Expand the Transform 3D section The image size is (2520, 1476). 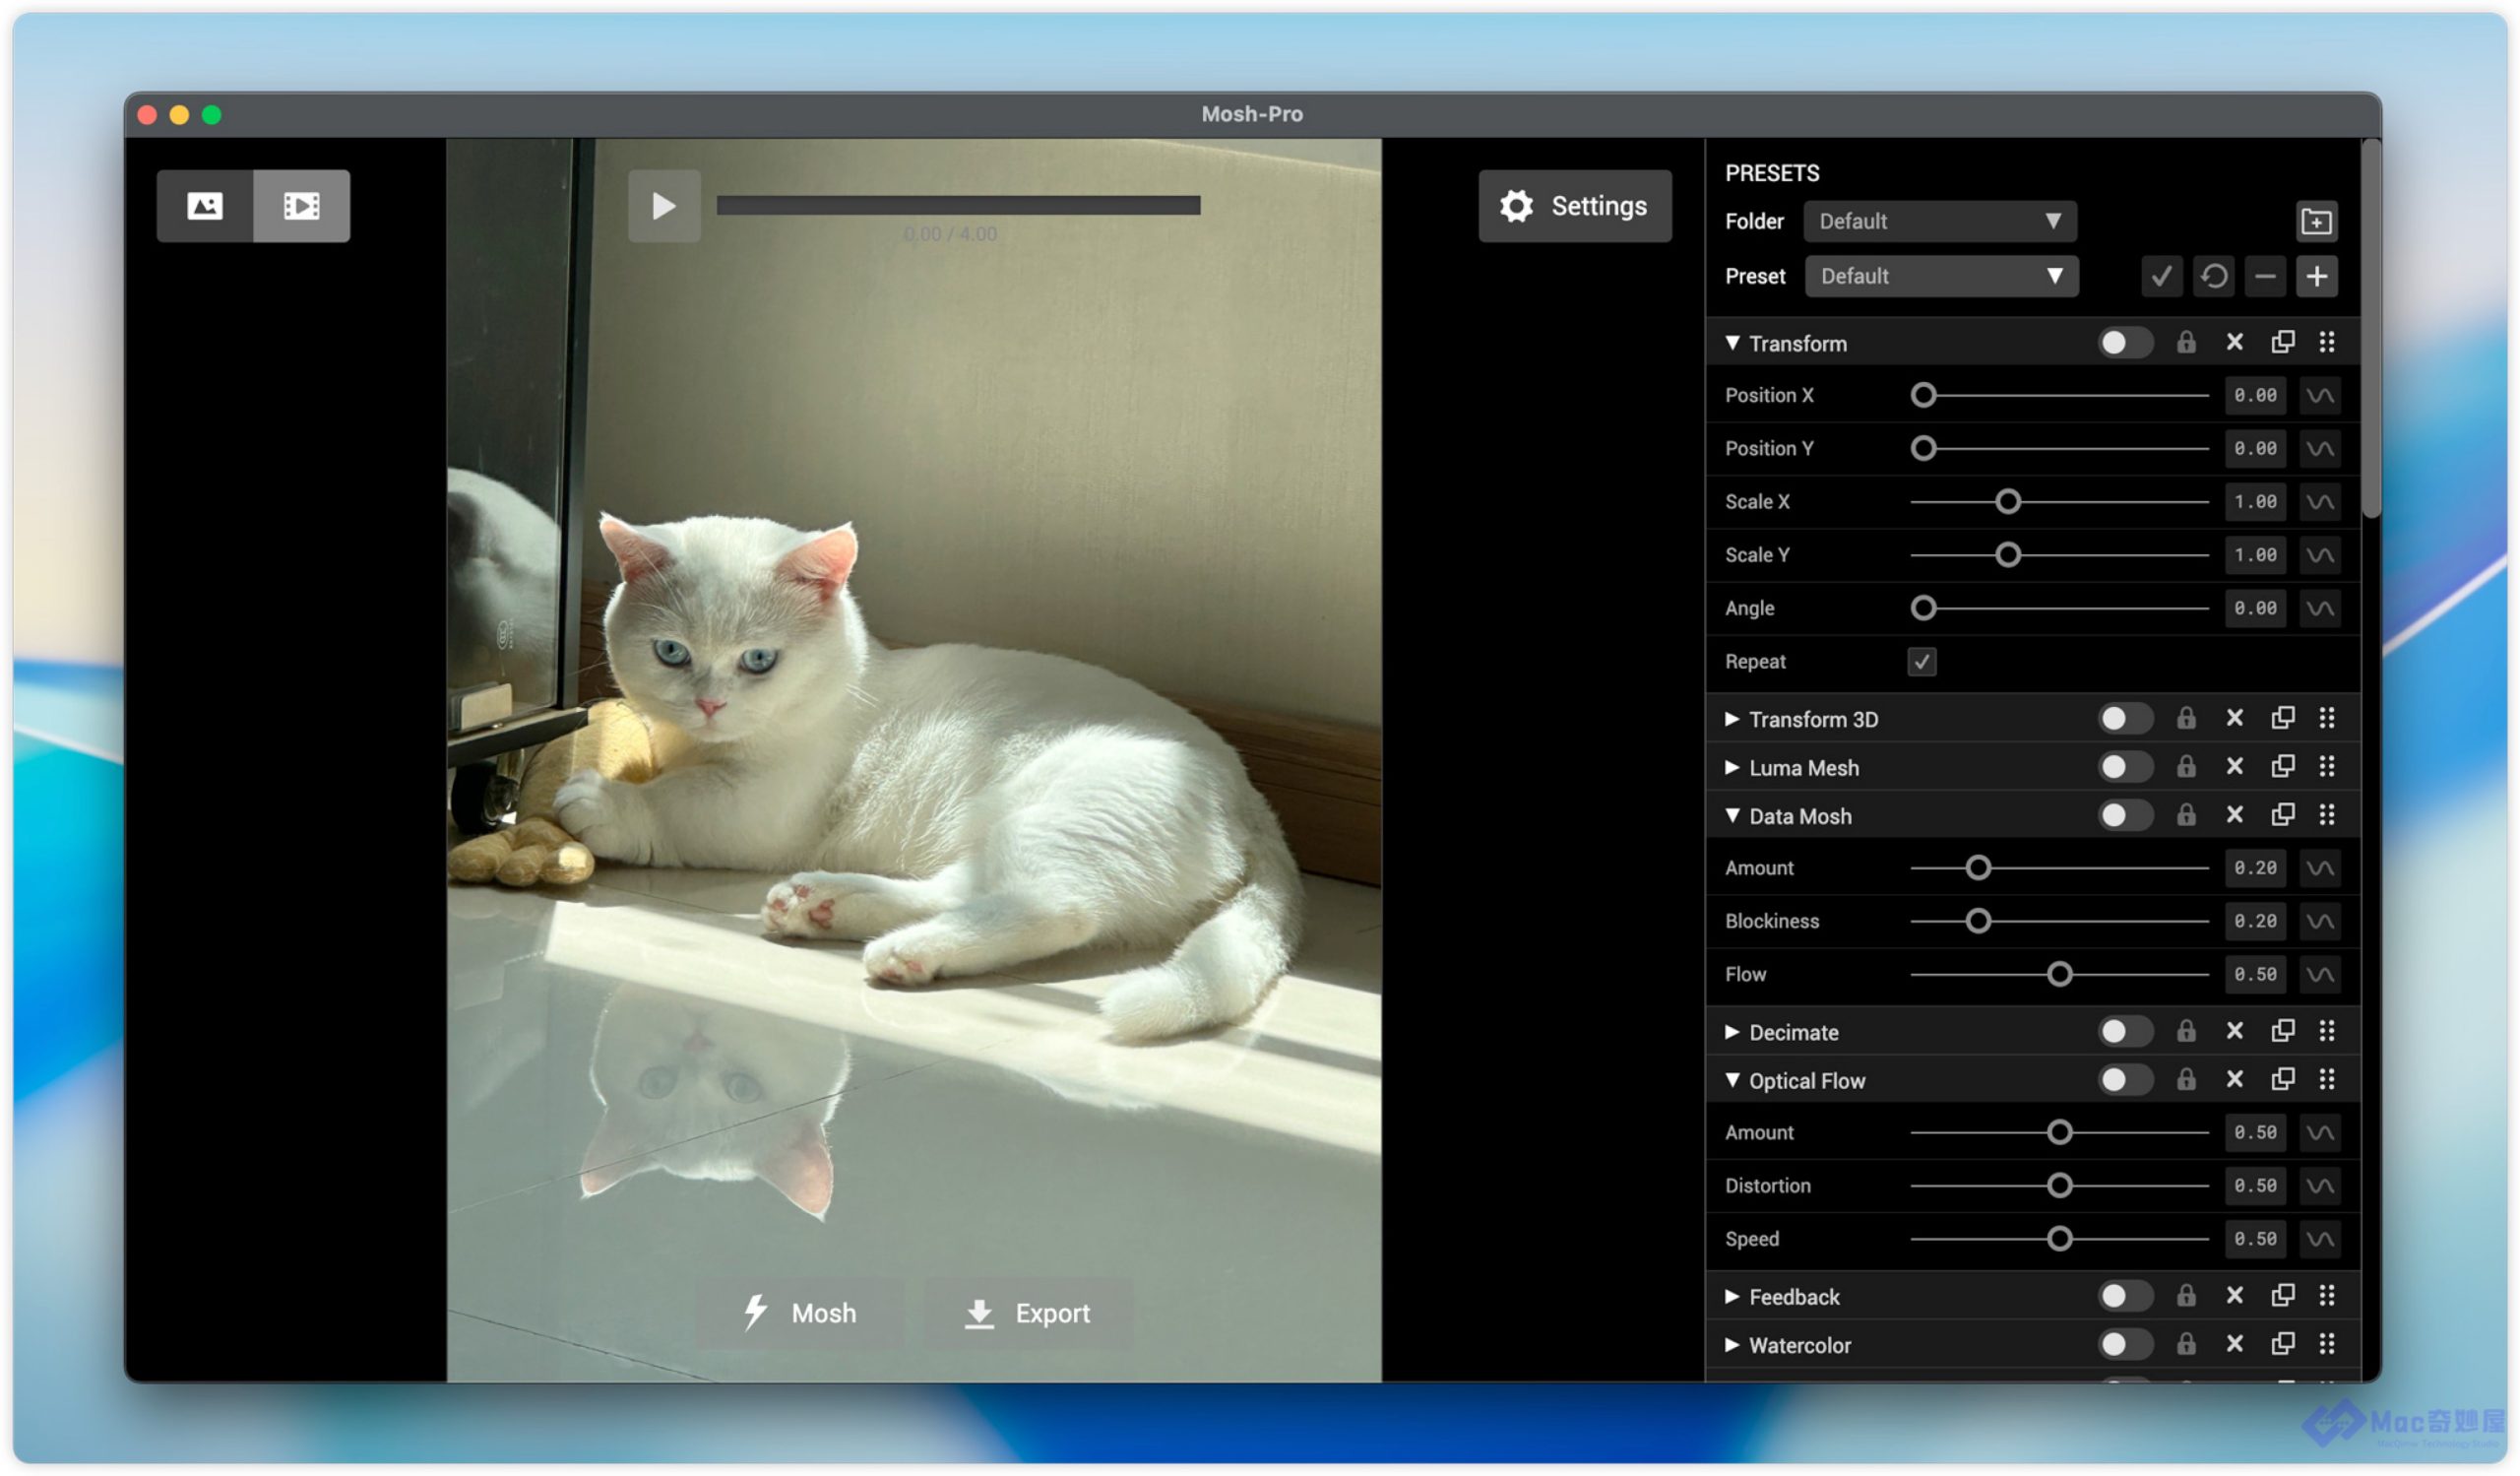coord(1732,719)
